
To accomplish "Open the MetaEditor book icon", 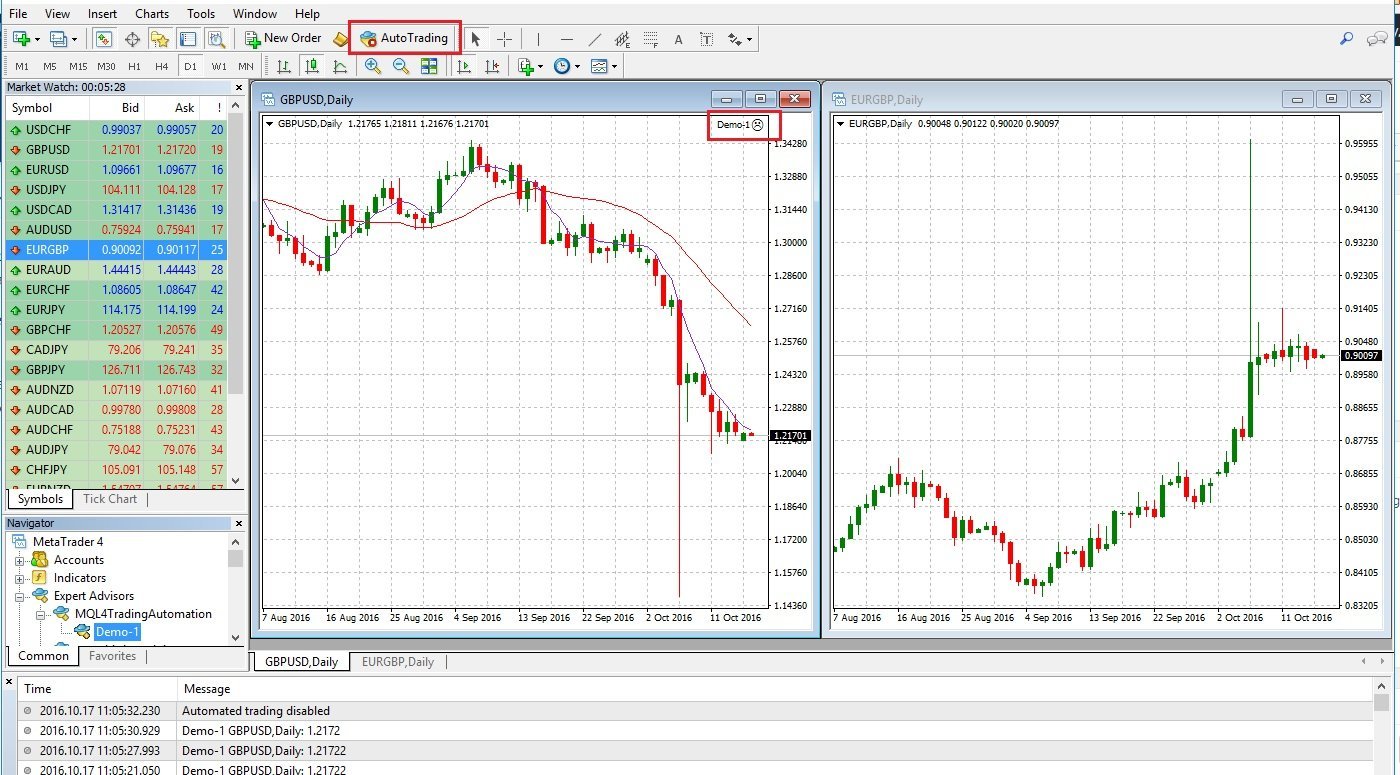I will [x=341, y=39].
